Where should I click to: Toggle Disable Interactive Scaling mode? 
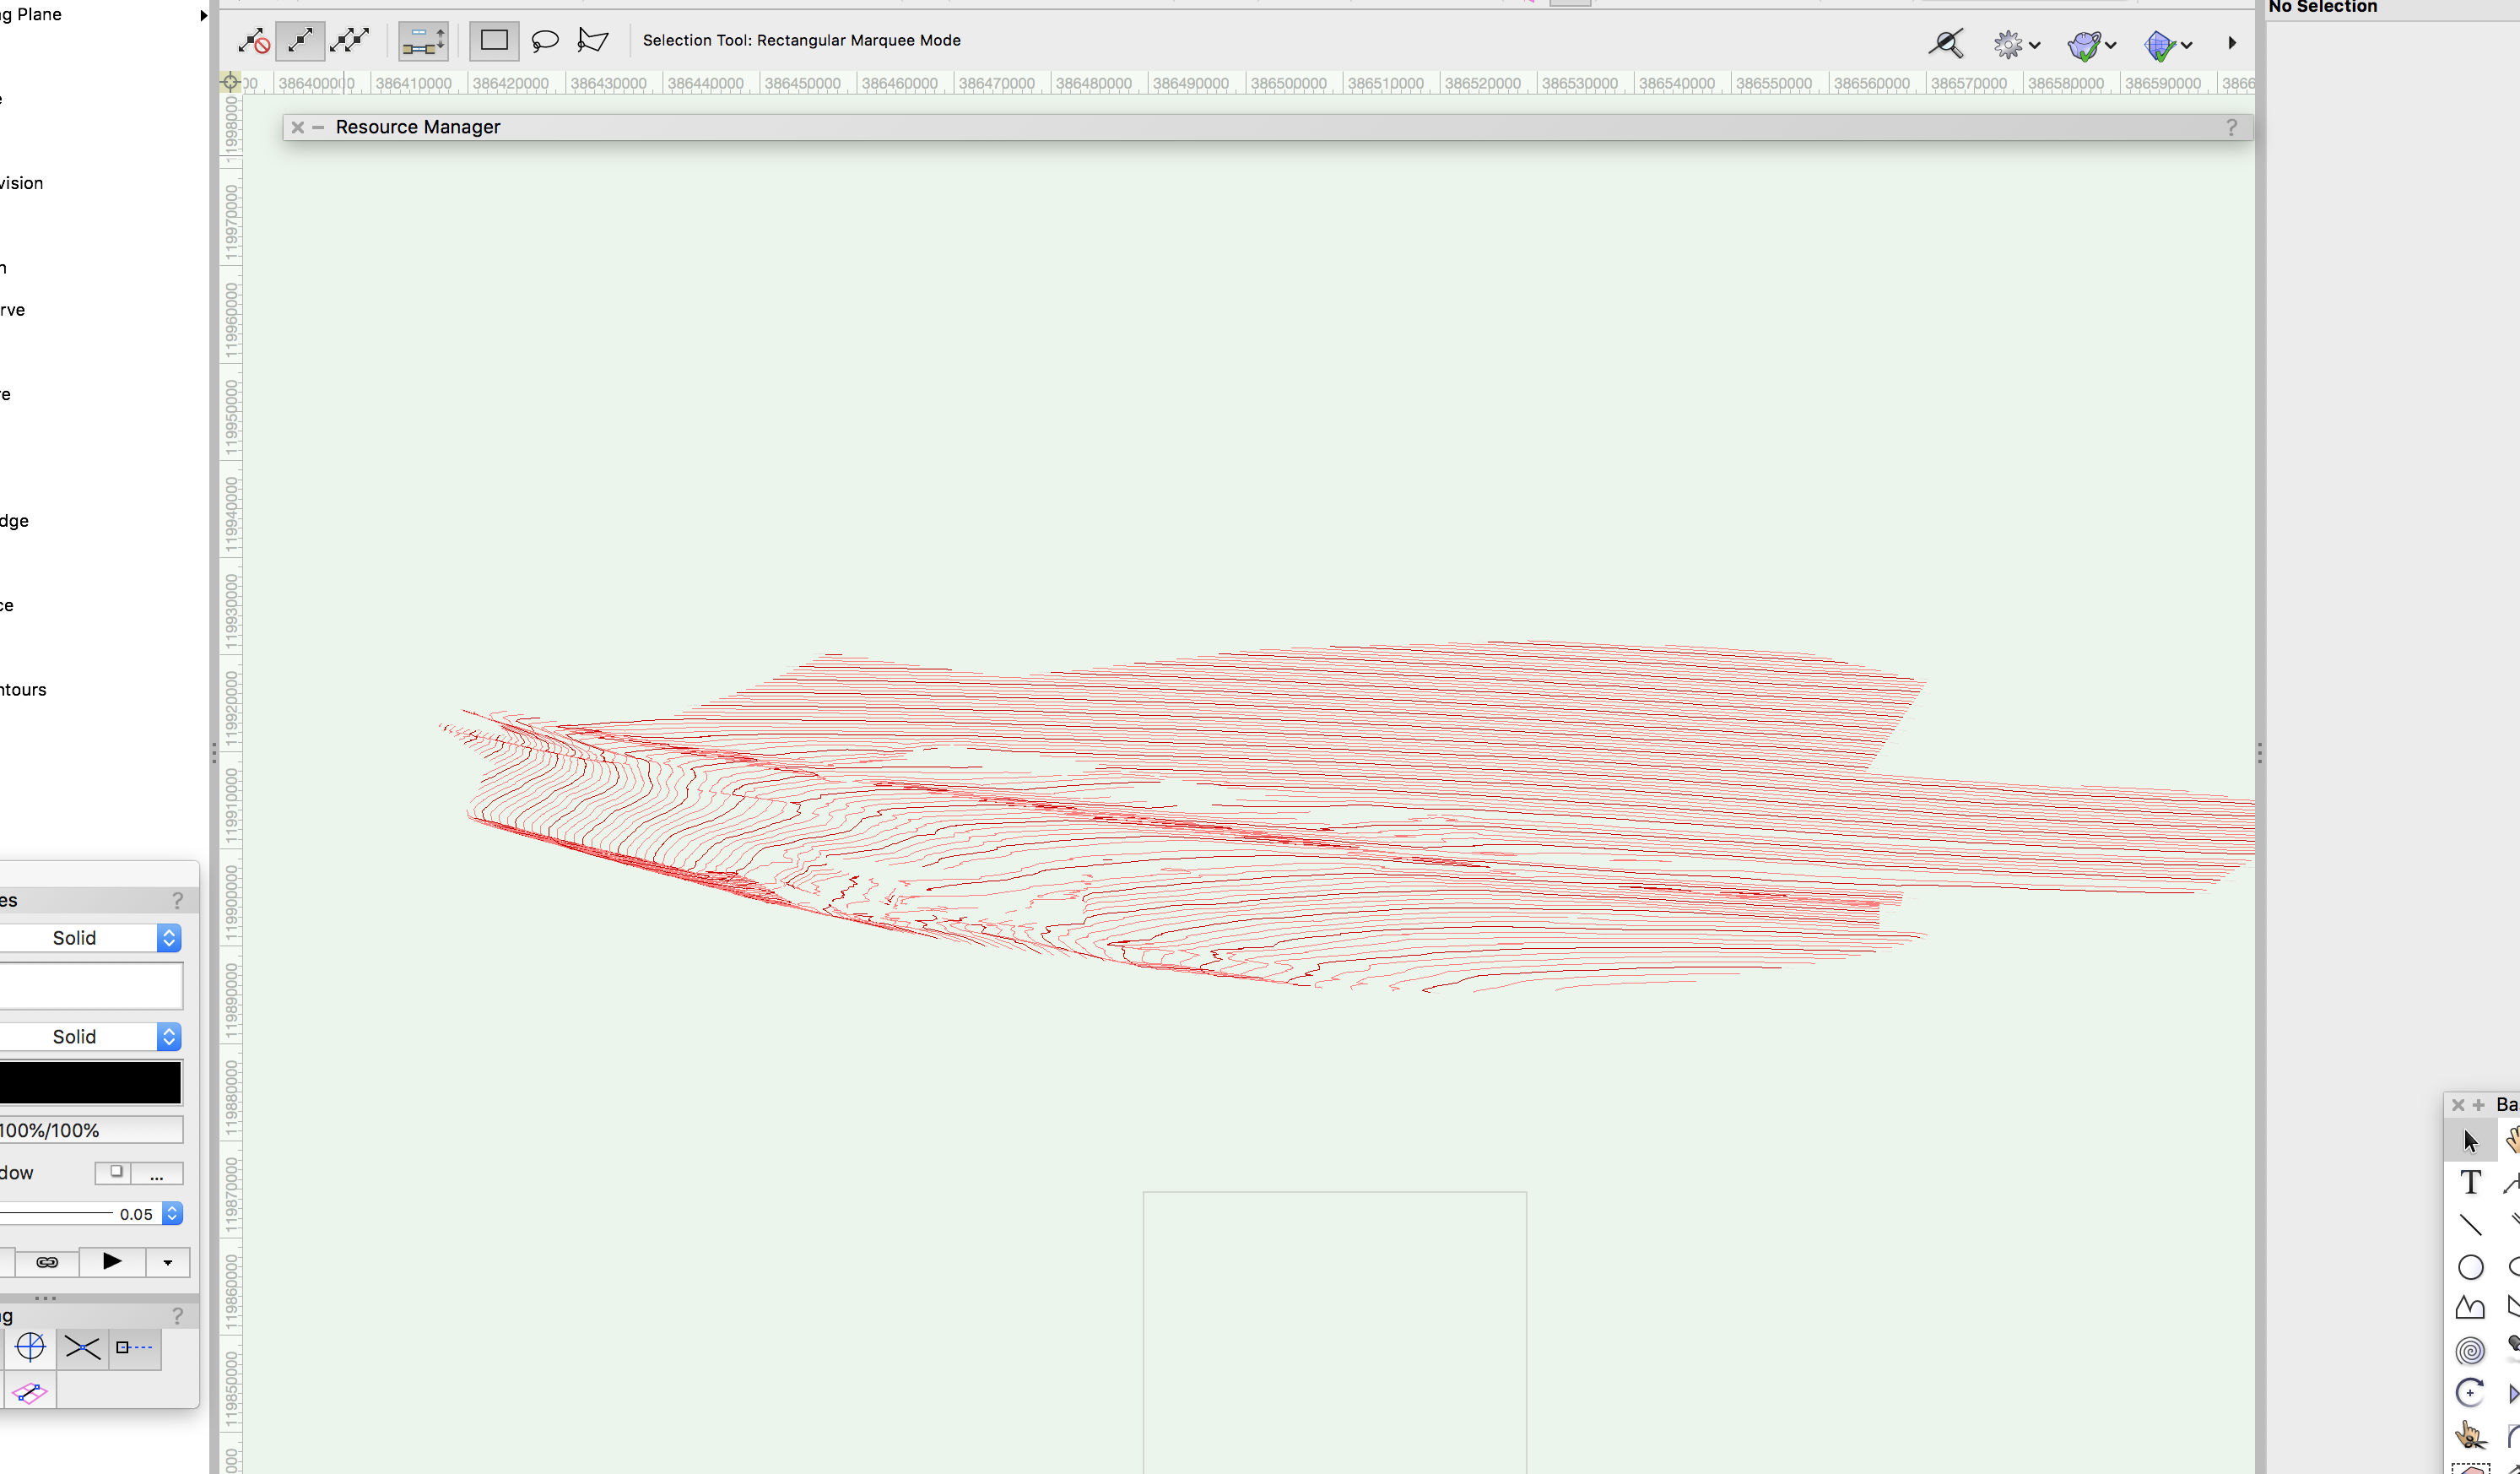point(253,41)
